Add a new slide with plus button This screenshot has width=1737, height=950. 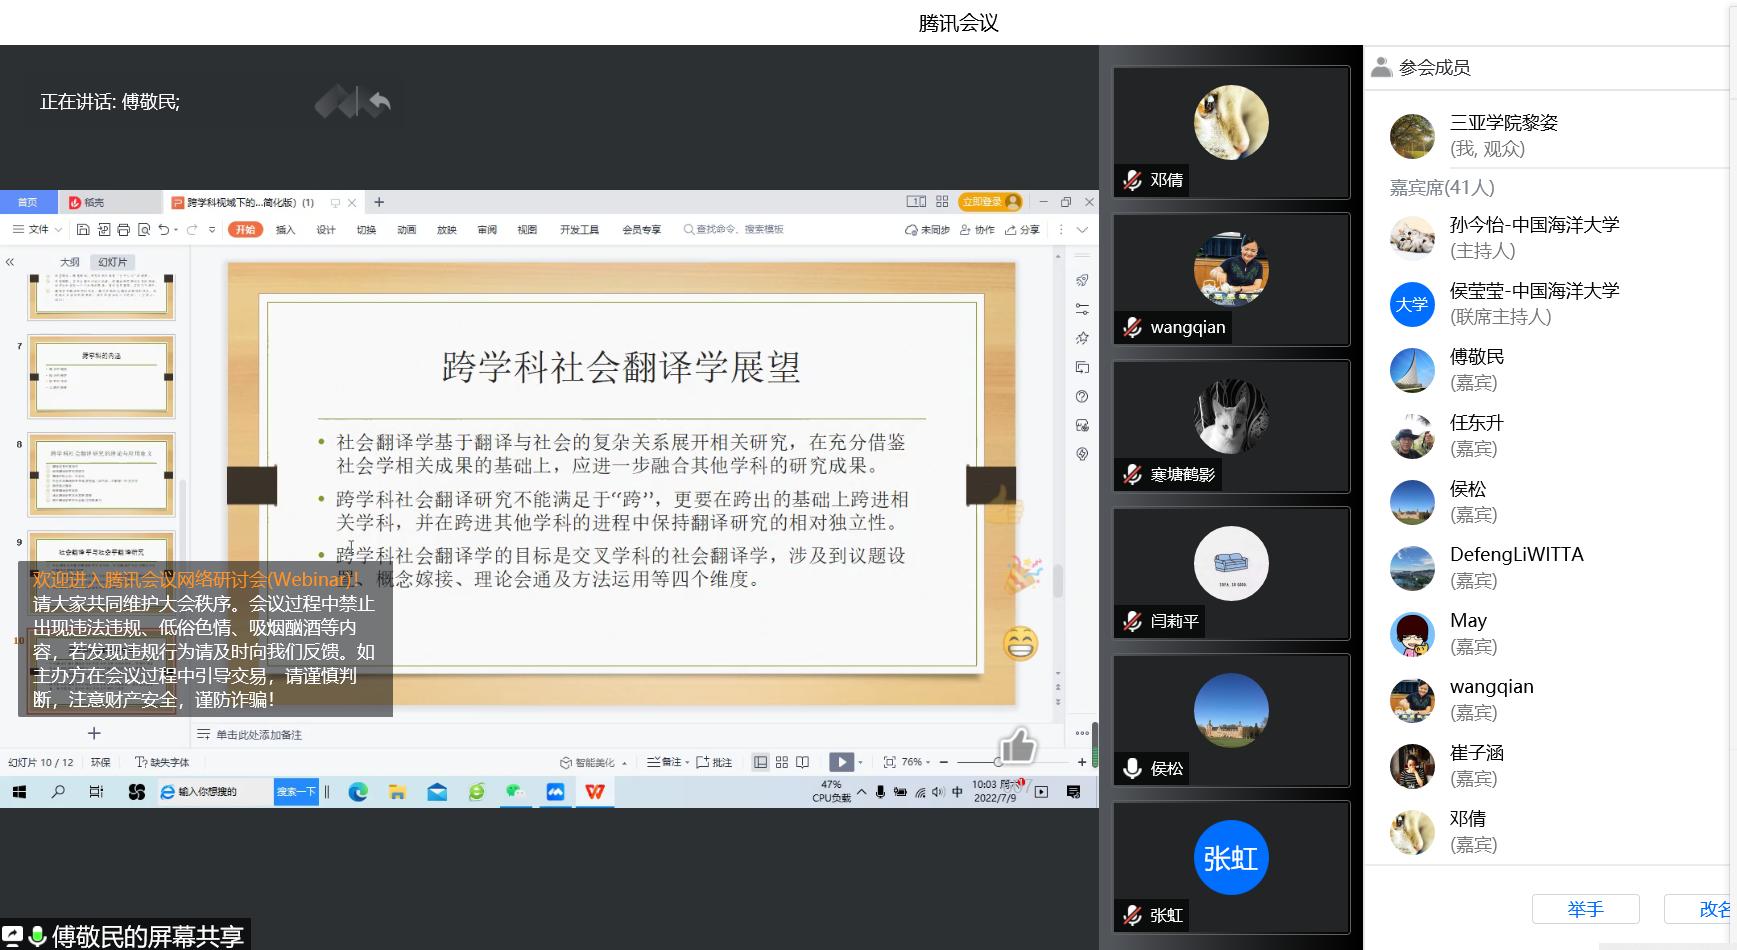click(94, 733)
